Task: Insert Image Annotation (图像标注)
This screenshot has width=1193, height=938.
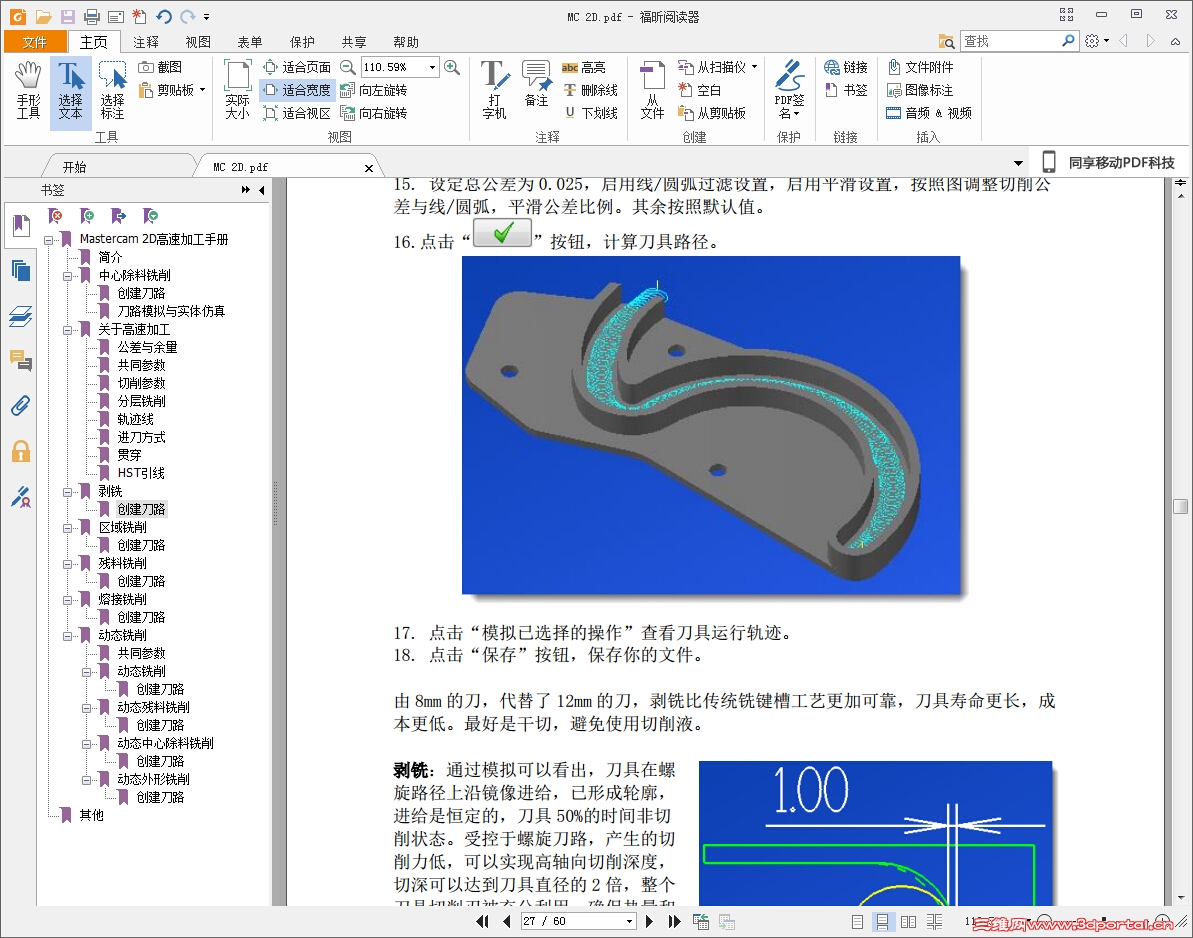Action: click(x=920, y=90)
